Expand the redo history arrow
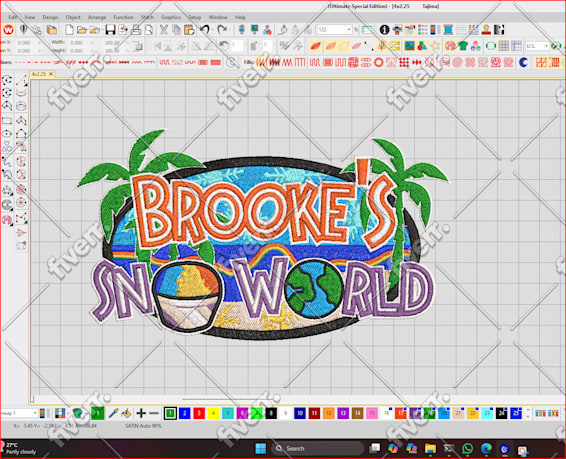Image resolution: width=566 pixels, height=459 pixels. (x=230, y=30)
